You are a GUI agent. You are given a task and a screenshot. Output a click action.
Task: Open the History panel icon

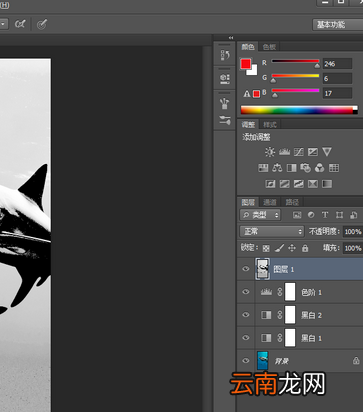225,55
